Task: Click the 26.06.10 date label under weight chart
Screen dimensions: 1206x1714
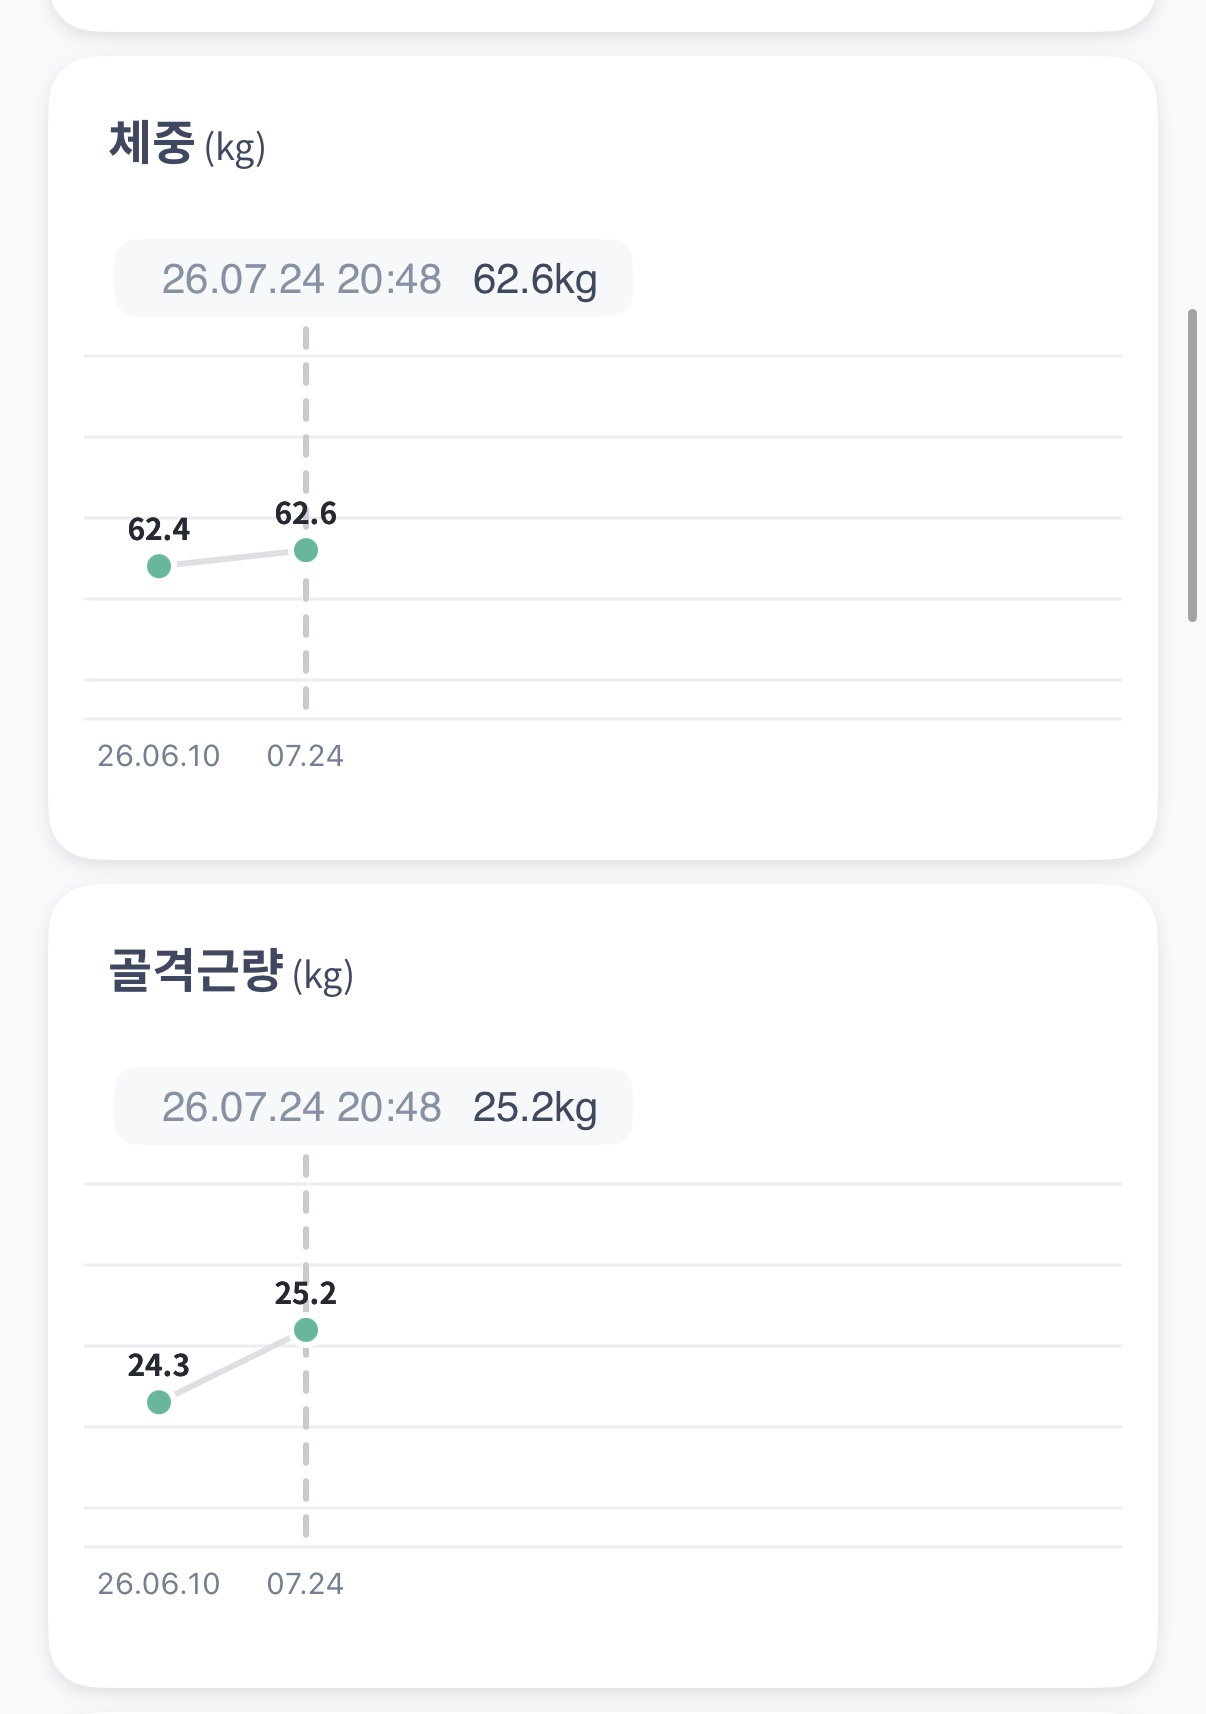Action: pos(159,756)
